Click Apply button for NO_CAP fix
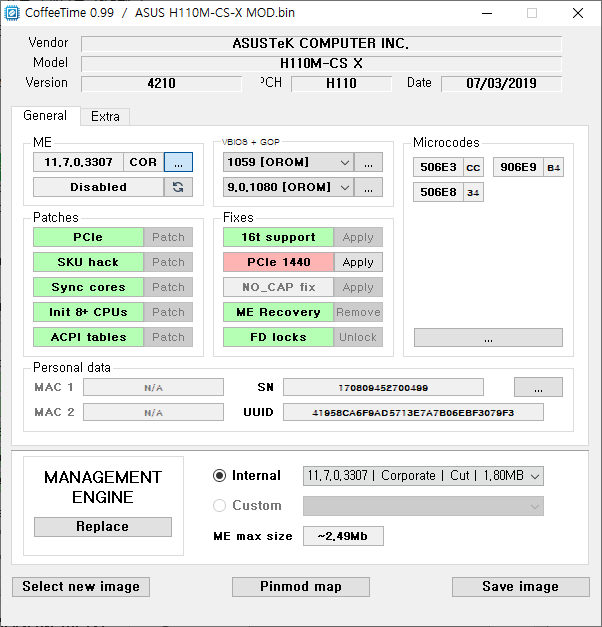This screenshot has width=602, height=627. pyautogui.click(x=358, y=287)
